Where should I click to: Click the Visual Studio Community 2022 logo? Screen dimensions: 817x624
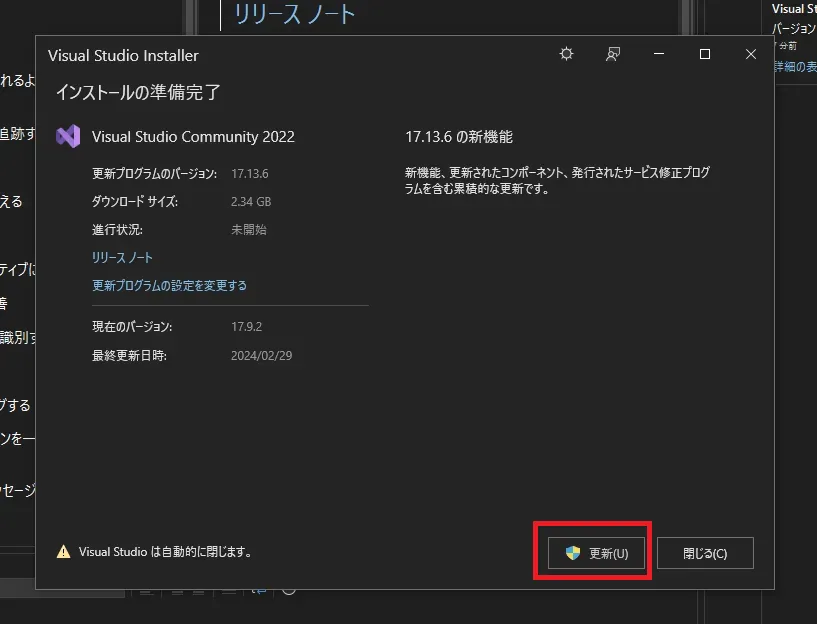pyautogui.click(x=68, y=136)
